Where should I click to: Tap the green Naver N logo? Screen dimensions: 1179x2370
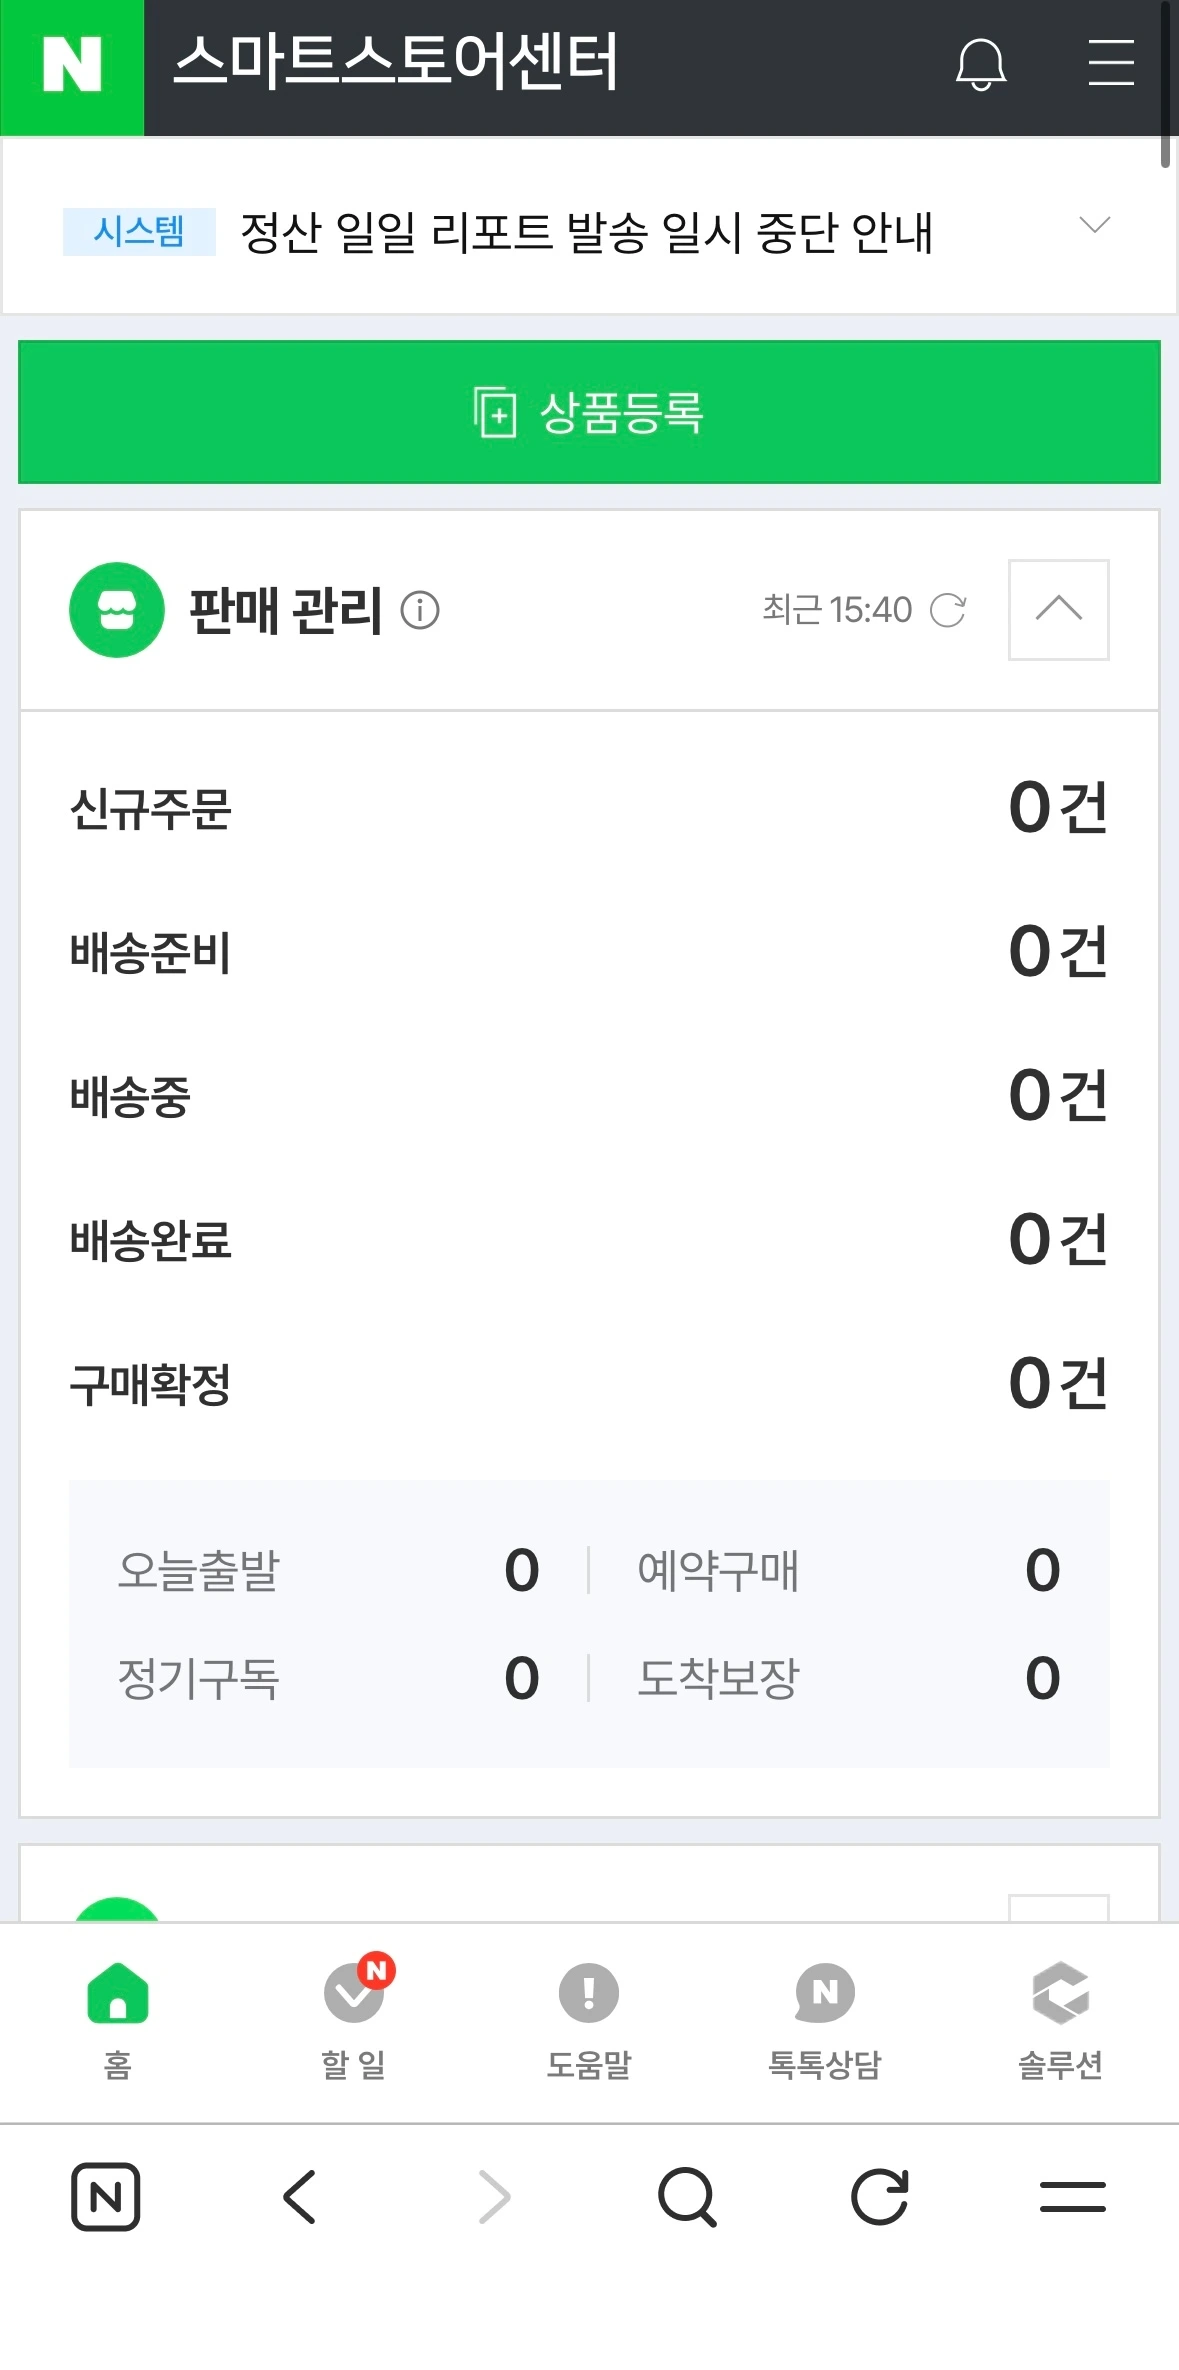[72, 67]
